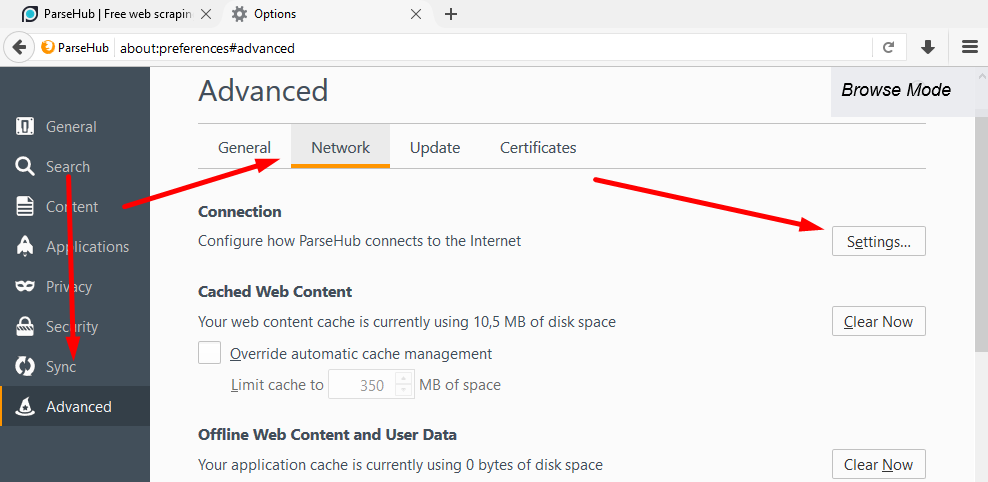The height and width of the screenshot is (482, 988).
Task: Close the Options browser tab
Action: pos(416,14)
